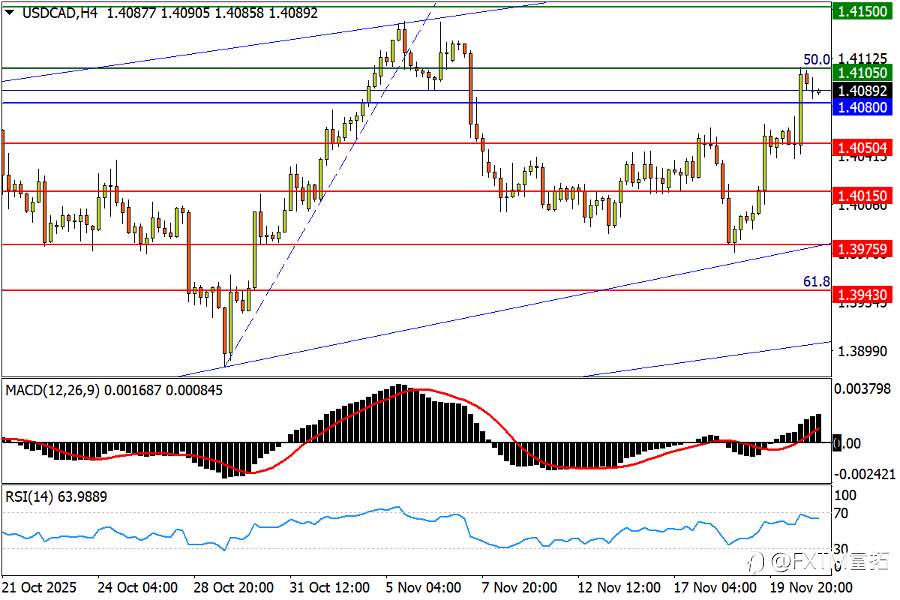Click the 31 Oct 12:00 time label

click(x=329, y=588)
